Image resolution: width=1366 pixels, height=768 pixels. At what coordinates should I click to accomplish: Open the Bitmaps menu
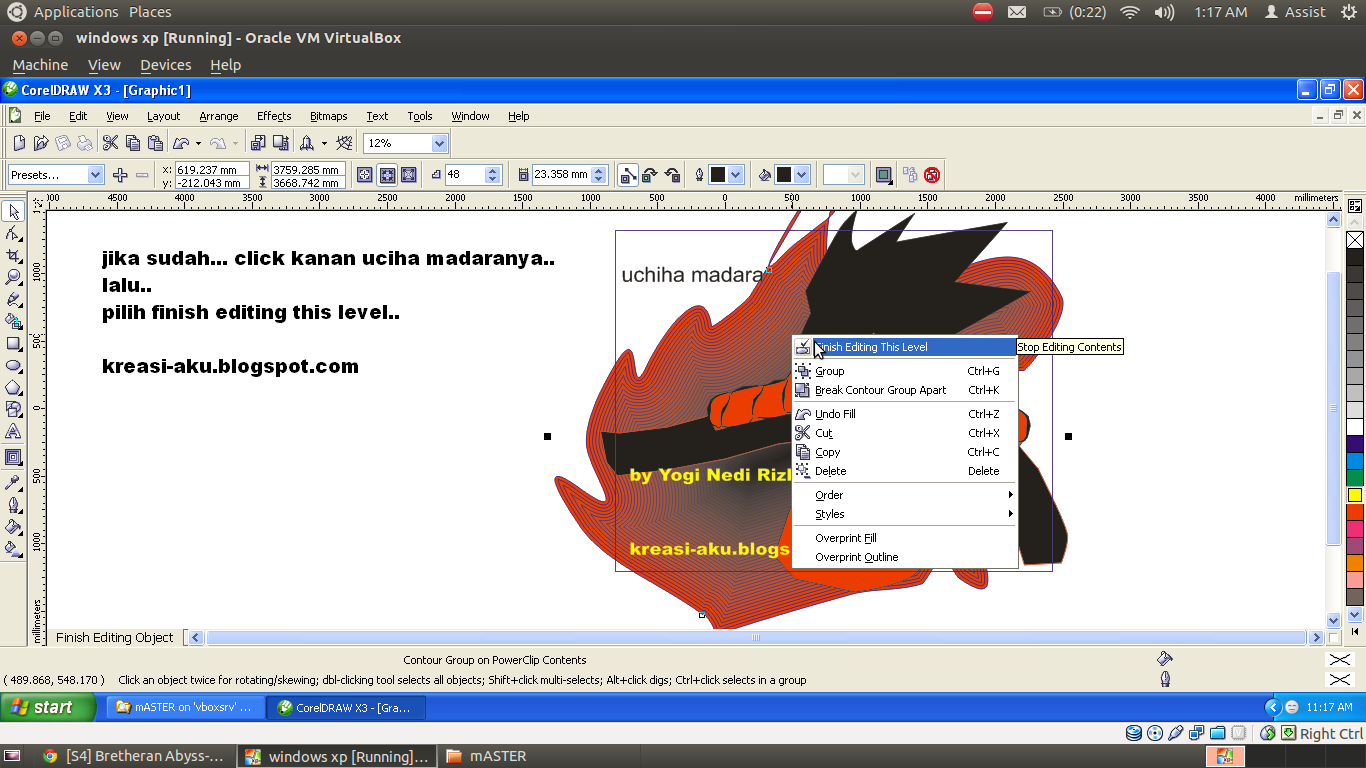pos(329,116)
